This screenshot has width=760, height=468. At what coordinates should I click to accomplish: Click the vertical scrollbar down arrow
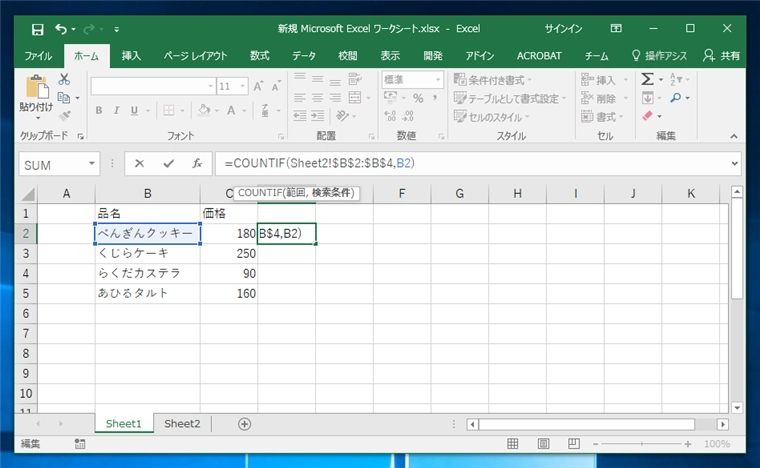(x=737, y=408)
